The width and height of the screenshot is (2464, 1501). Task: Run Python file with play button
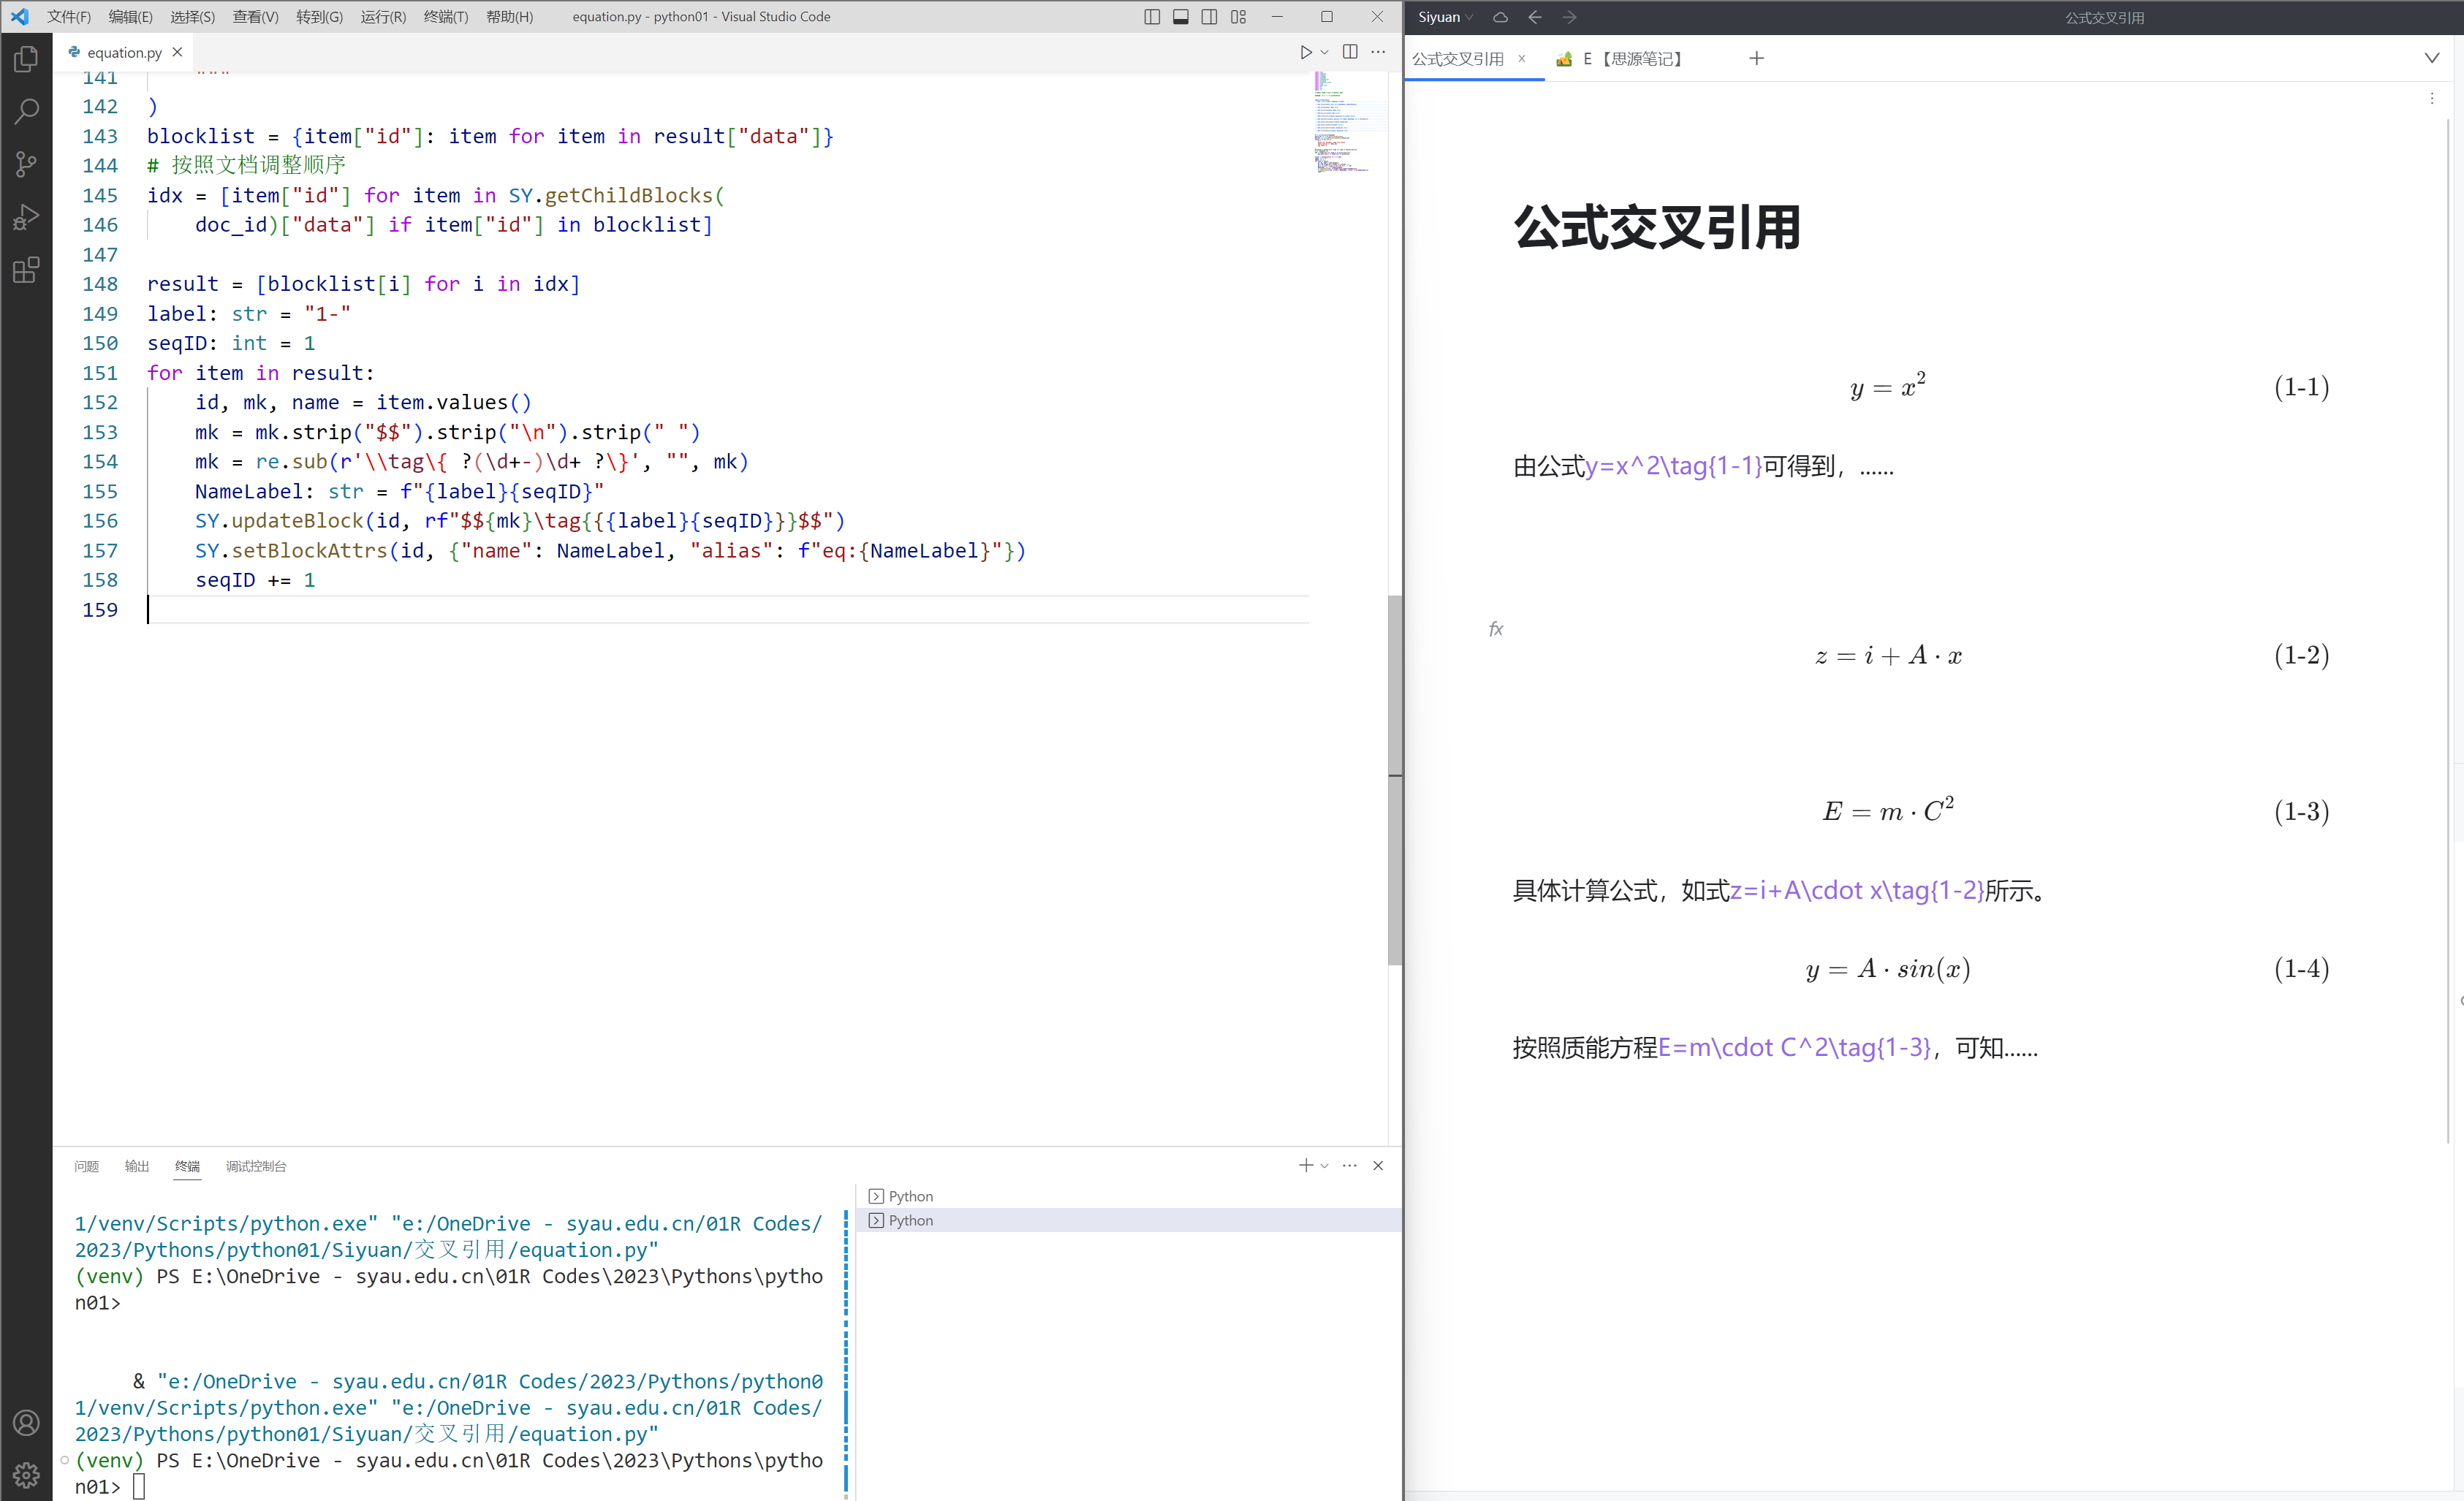point(1305,52)
